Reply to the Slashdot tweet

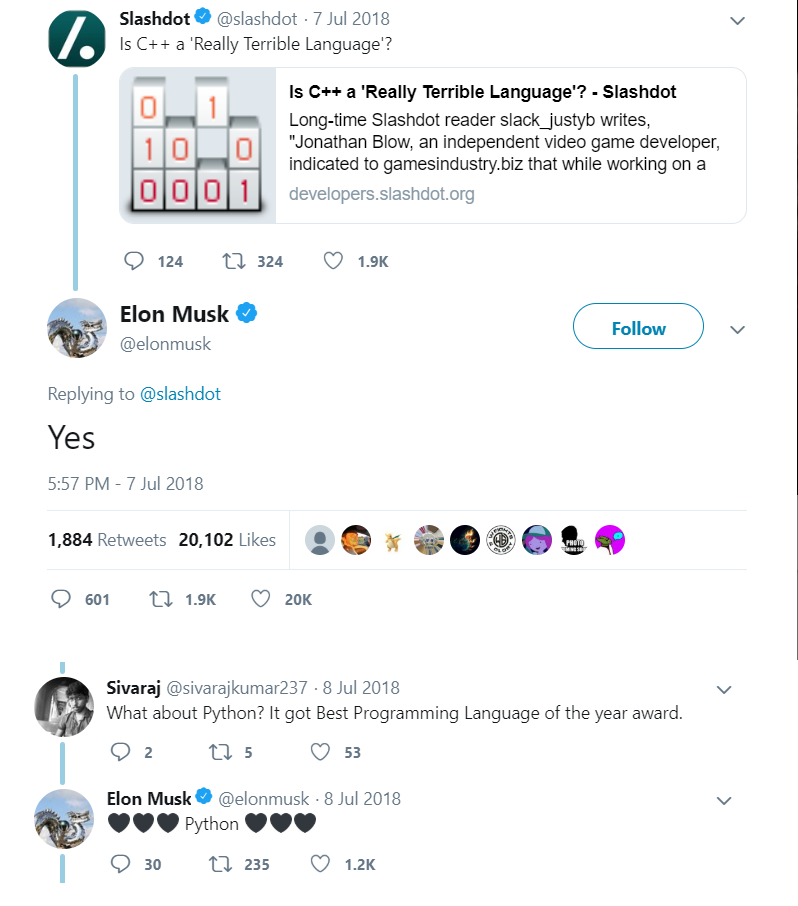tap(135, 261)
